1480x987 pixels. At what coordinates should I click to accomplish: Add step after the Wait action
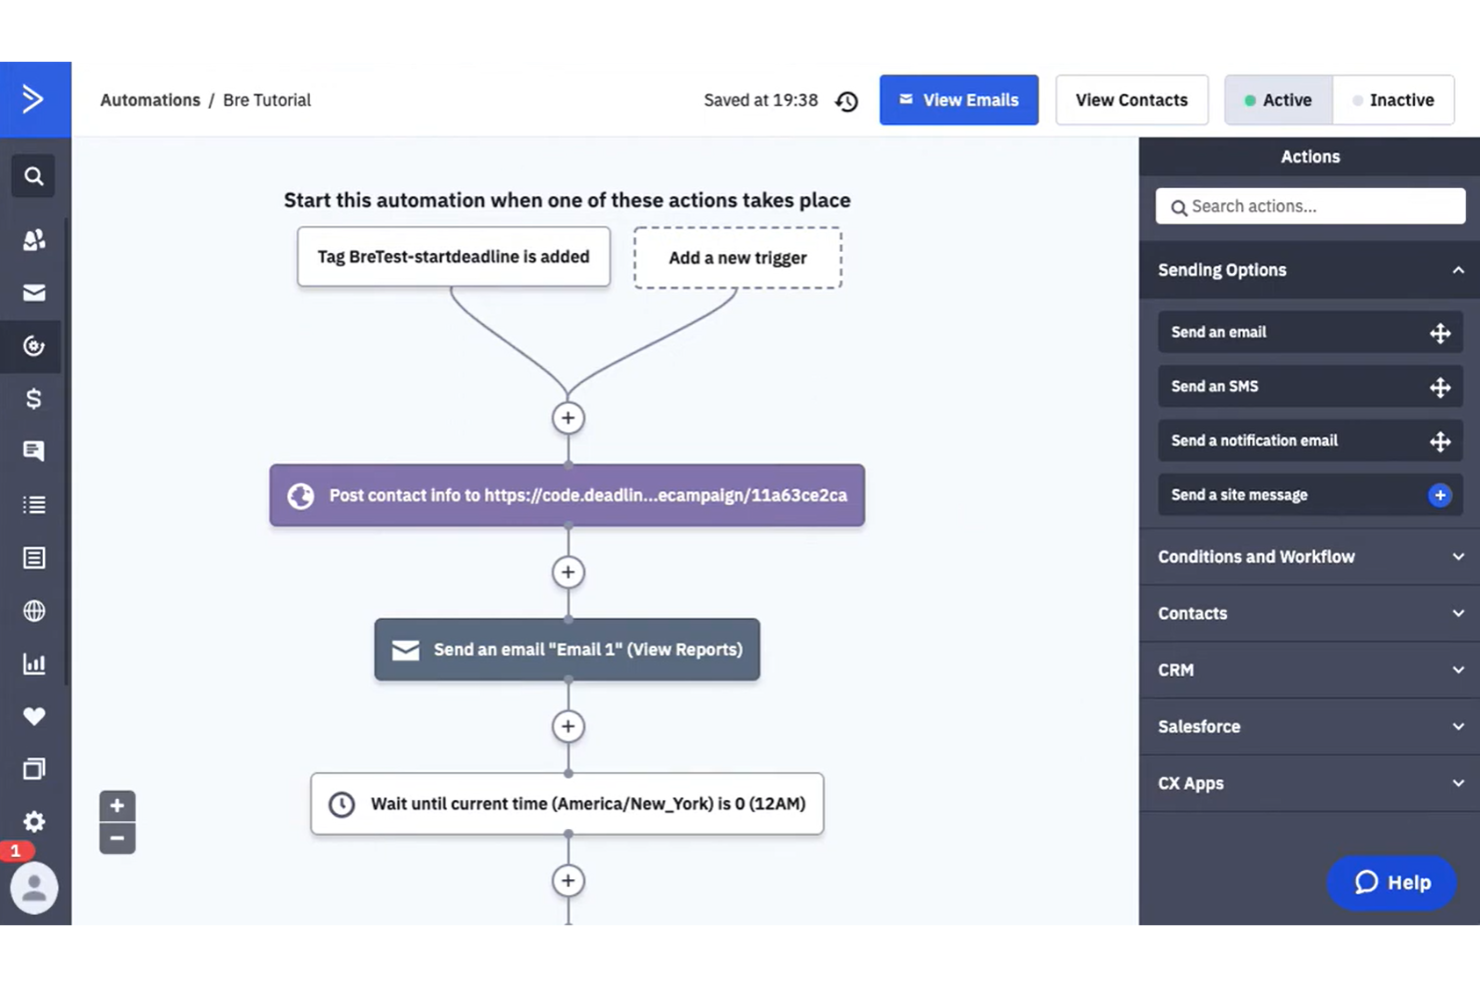point(568,881)
